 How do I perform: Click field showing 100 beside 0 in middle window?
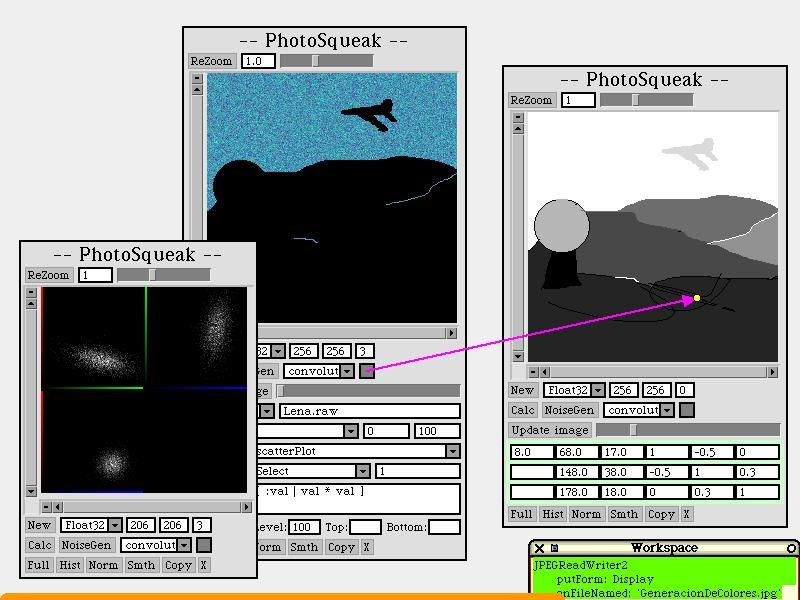(437, 431)
